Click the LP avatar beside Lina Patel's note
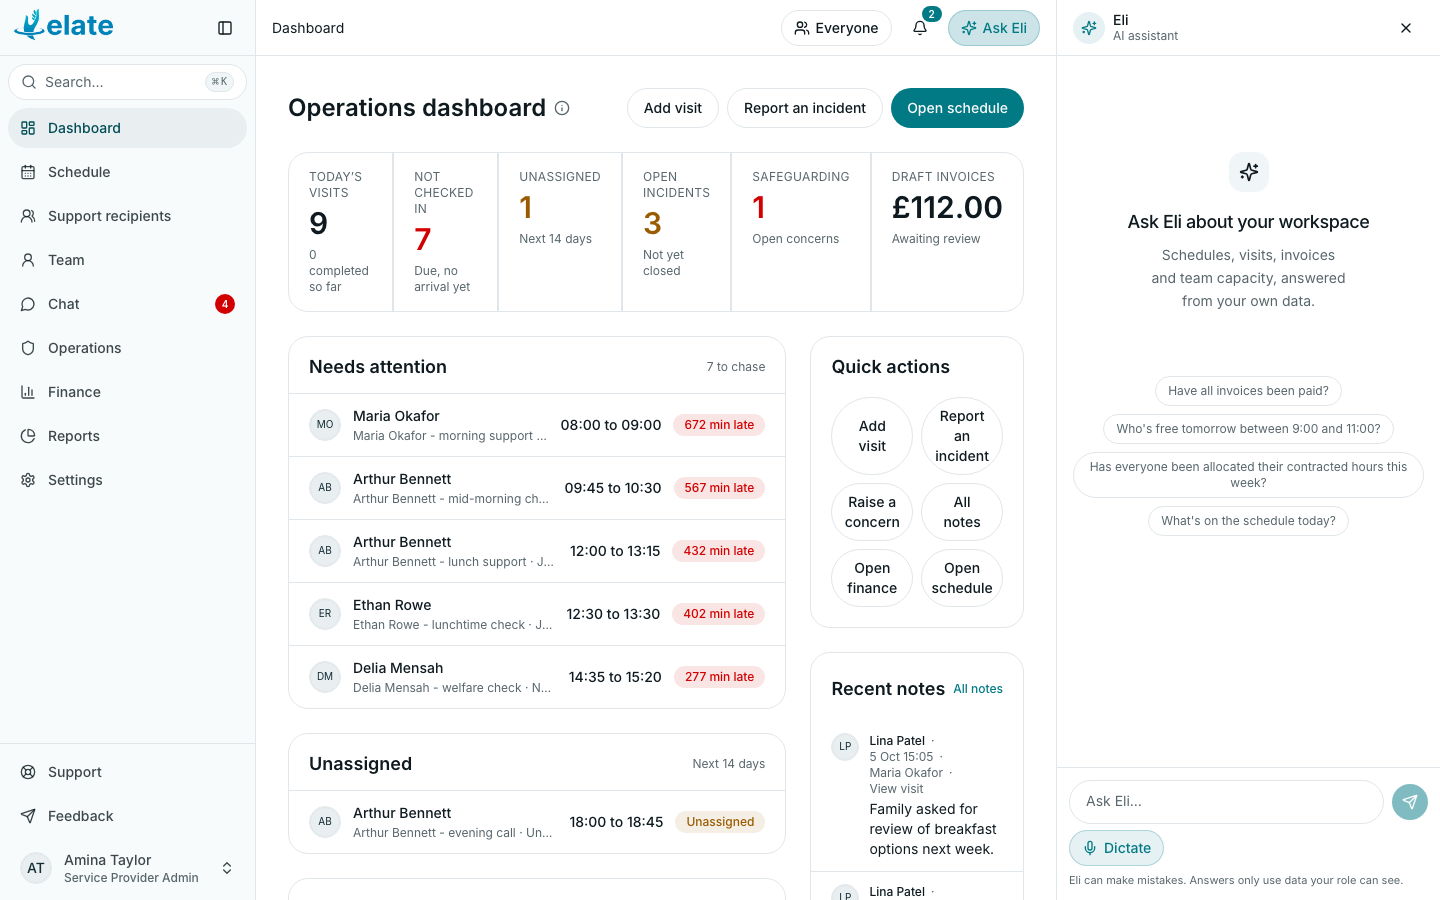This screenshot has height=900, width=1440. (x=845, y=747)
